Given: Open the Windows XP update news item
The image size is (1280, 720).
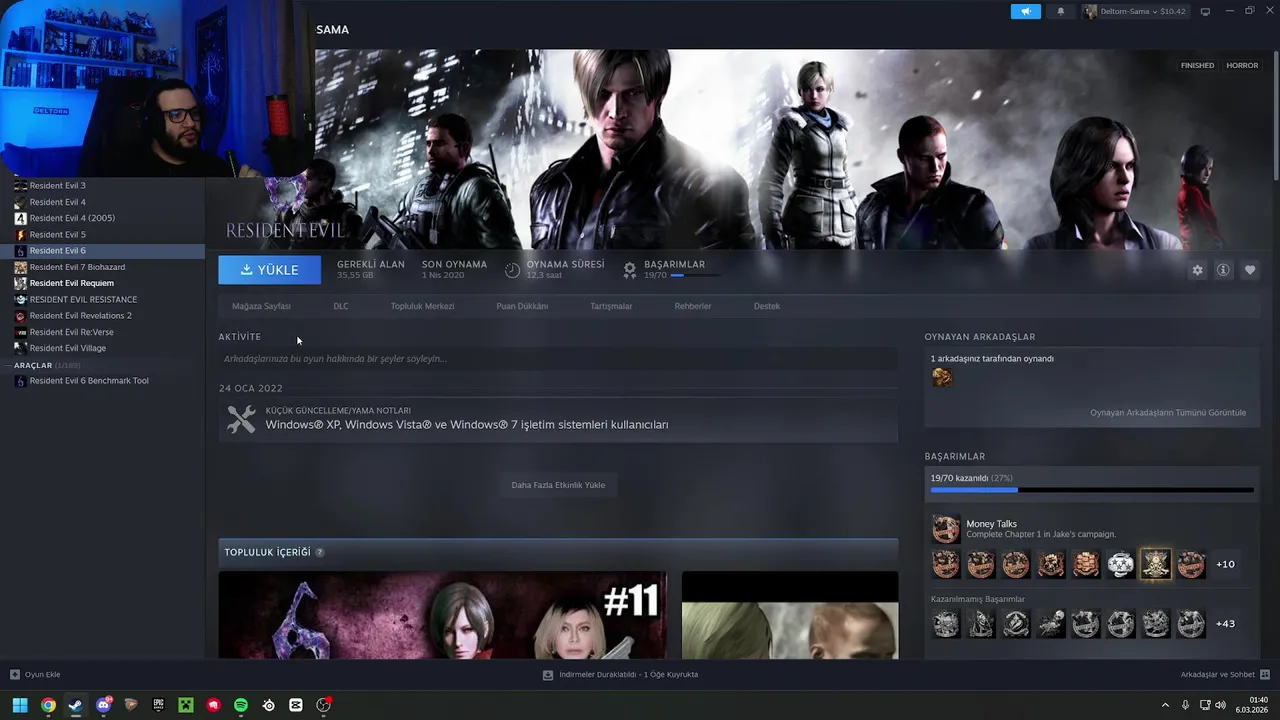Looking at the screenshot, I should [x=558, y=419].
